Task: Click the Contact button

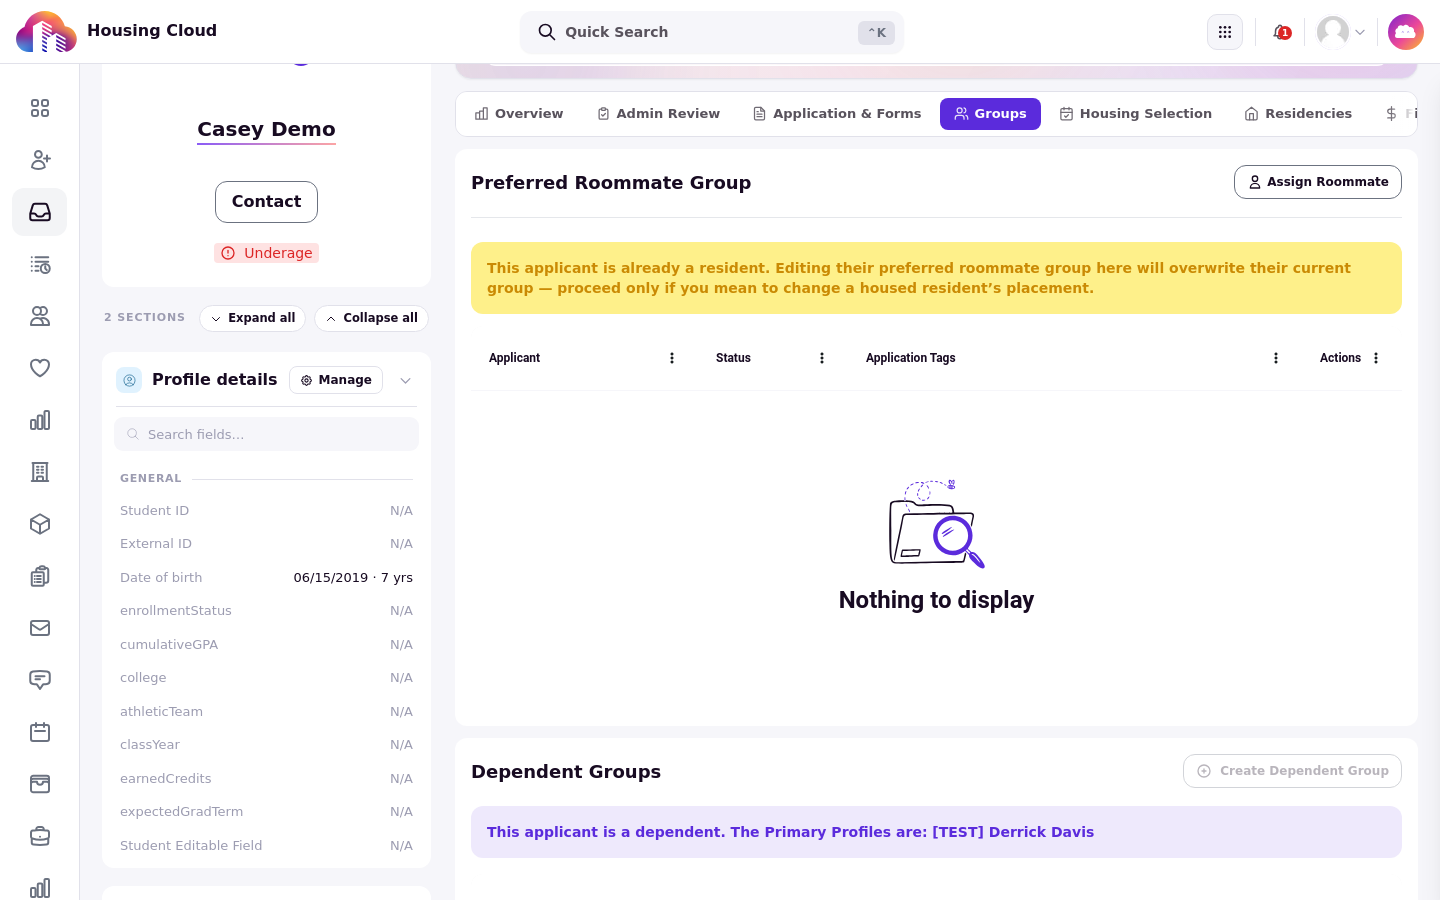Action: click(266, 202)
